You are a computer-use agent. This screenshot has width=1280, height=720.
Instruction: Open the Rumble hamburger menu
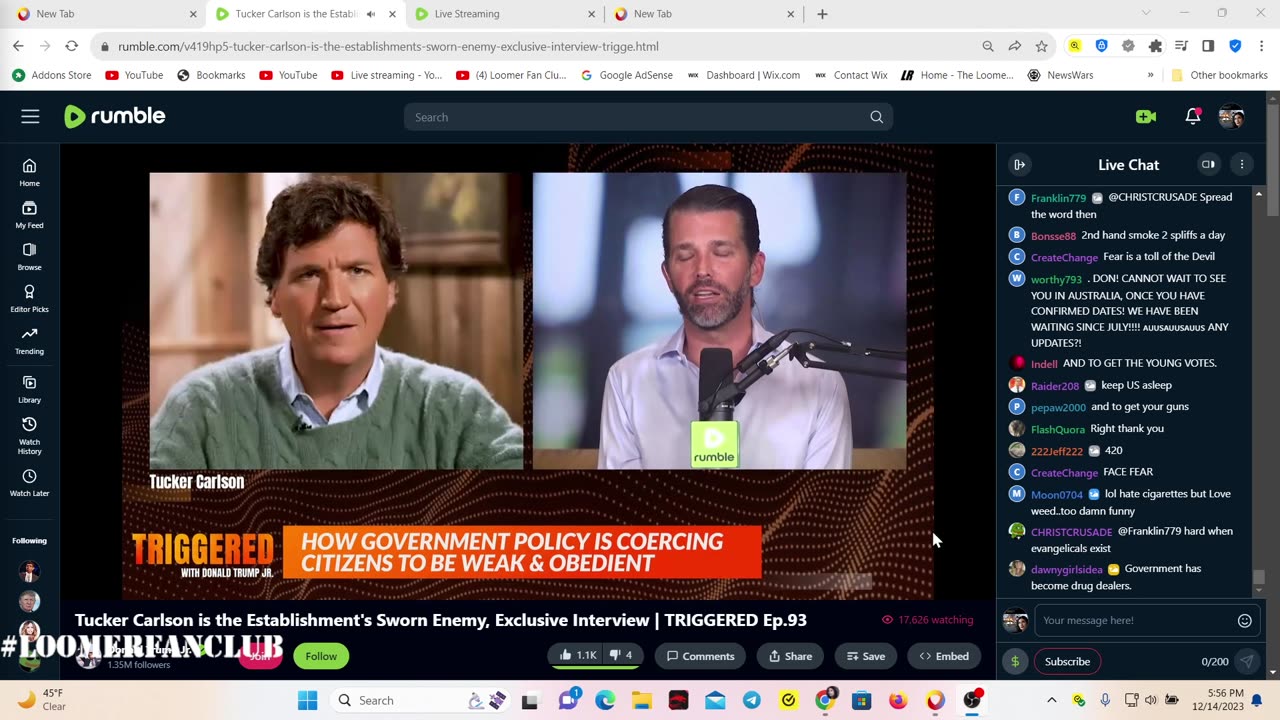30,117
